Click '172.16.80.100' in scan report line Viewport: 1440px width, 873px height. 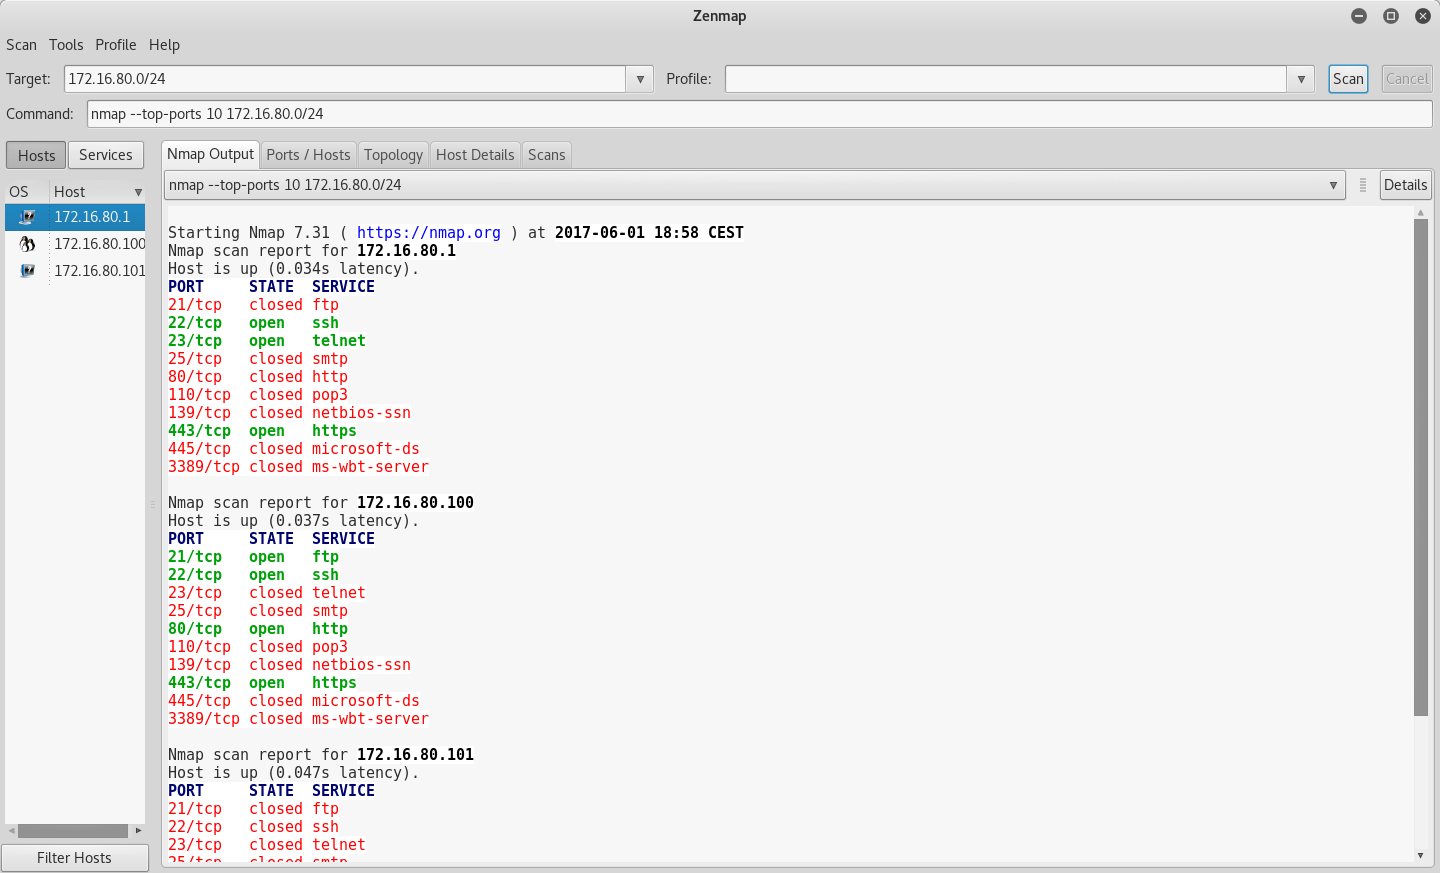pos(415,503)
